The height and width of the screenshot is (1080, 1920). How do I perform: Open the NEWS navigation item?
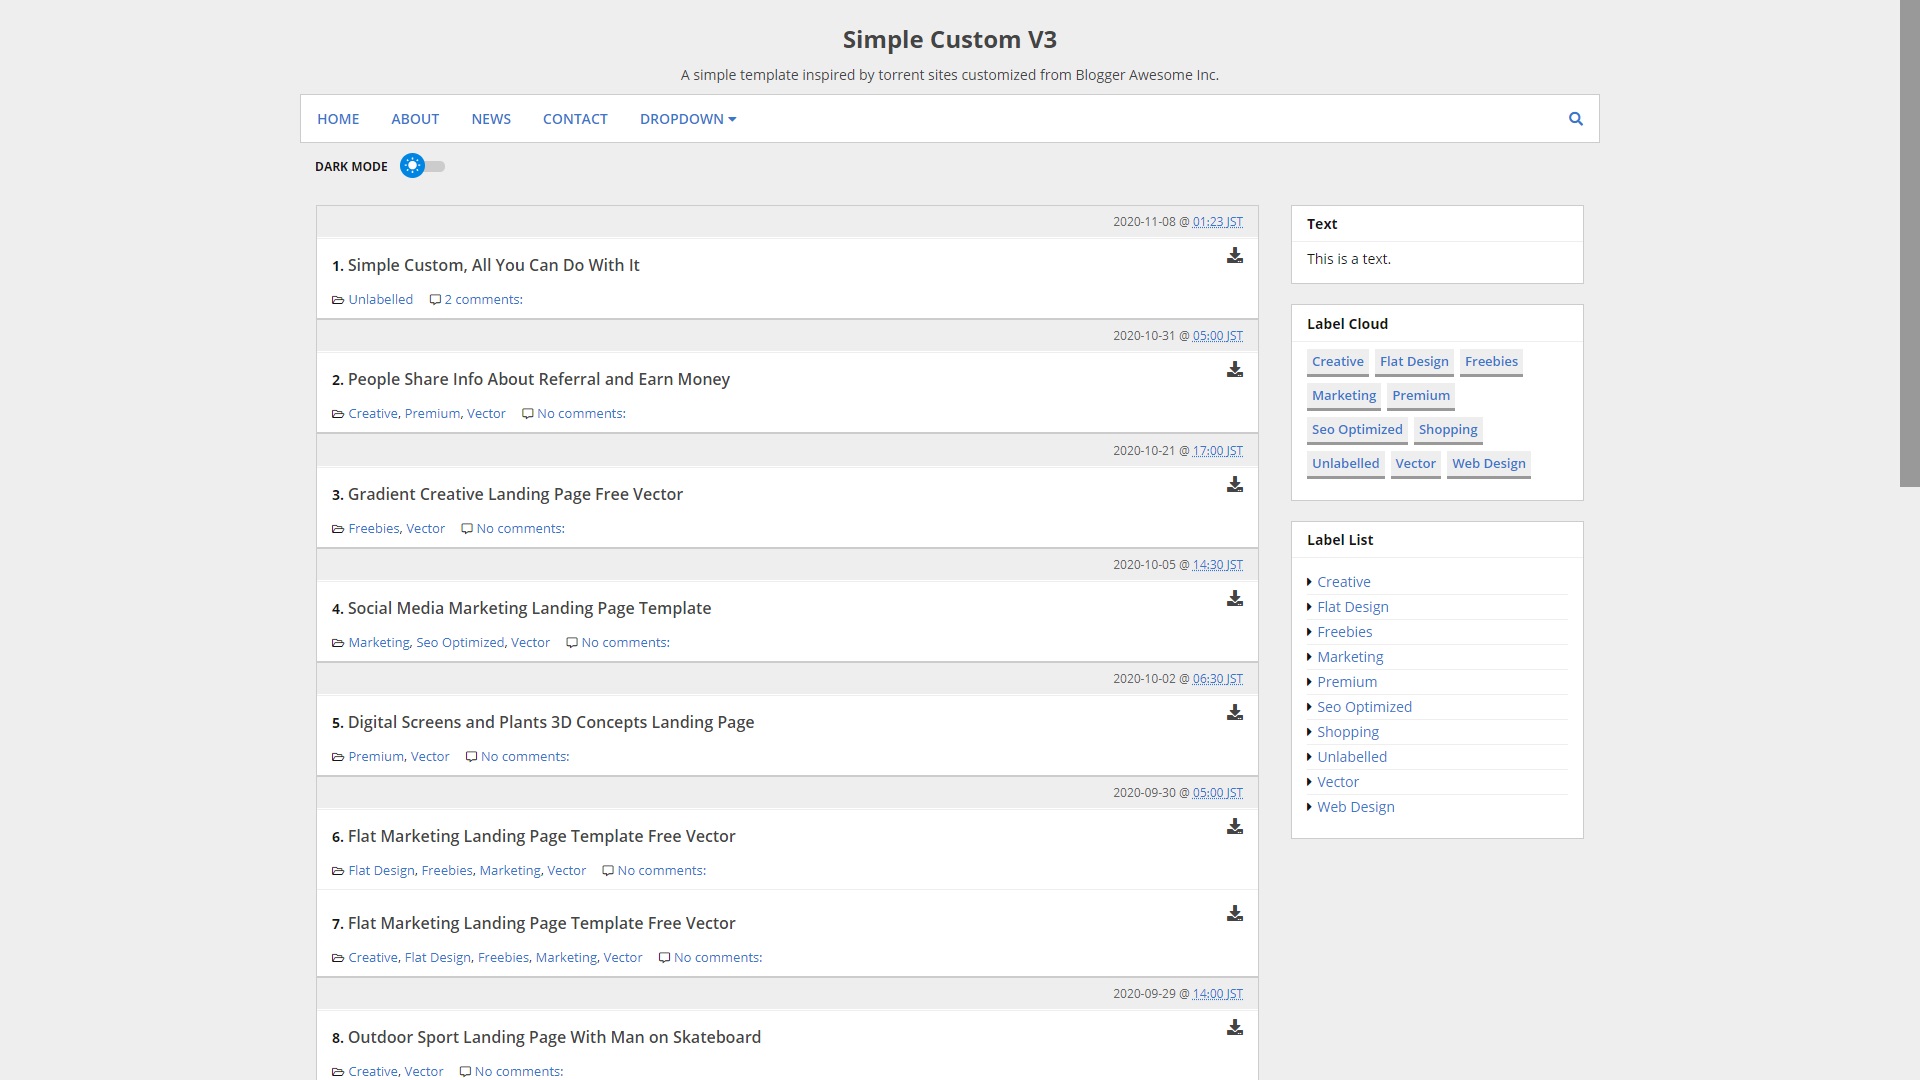(491, 119)
